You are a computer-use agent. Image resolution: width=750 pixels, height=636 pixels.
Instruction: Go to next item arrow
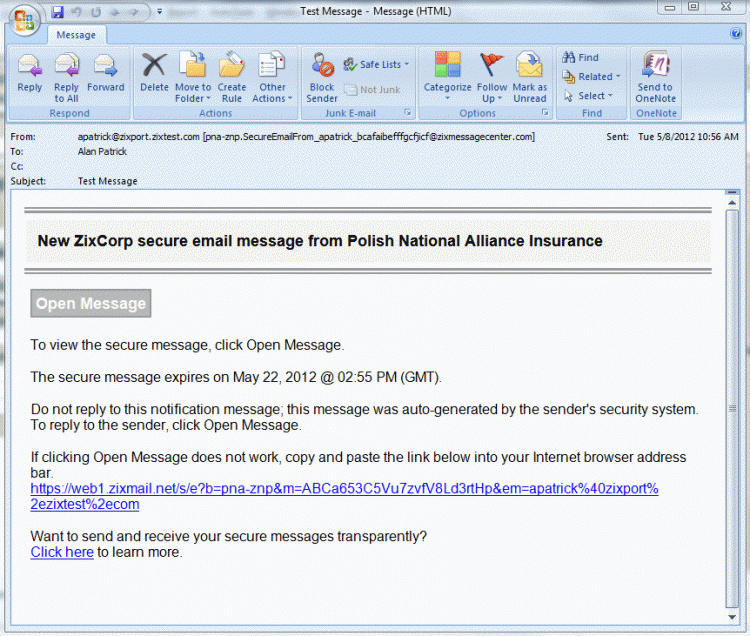point(134,12)
